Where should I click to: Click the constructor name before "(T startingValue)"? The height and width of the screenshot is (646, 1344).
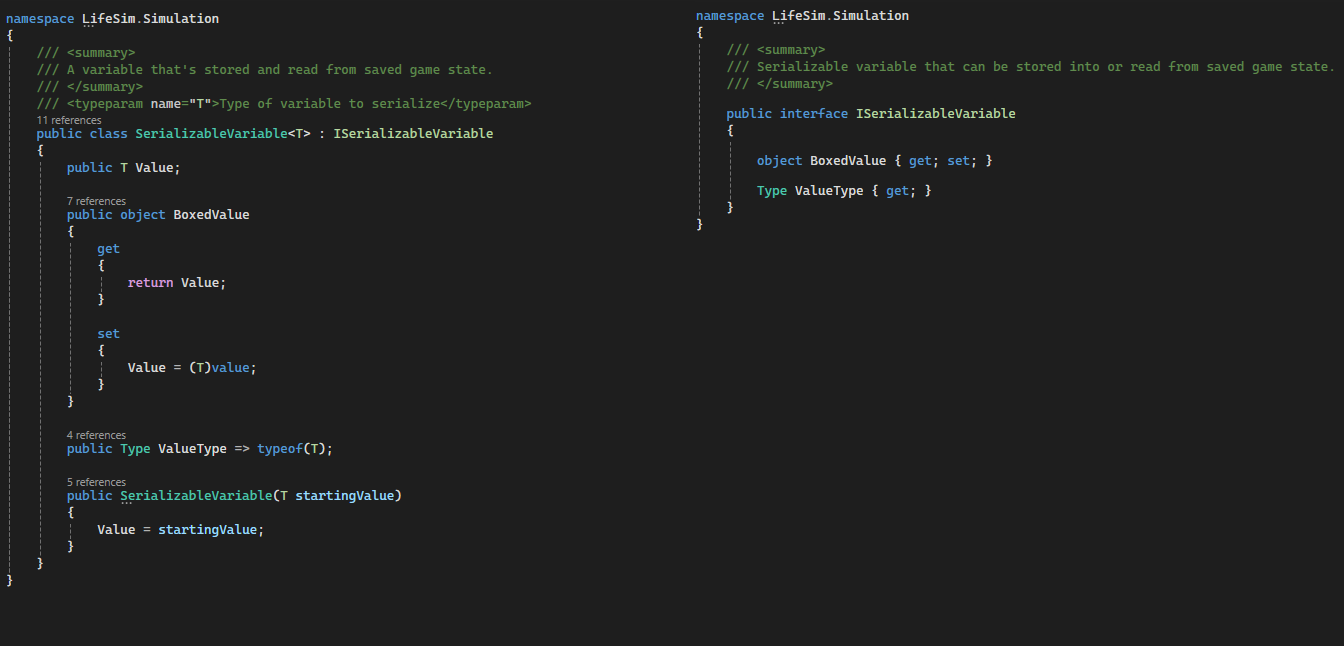(196, 496)
